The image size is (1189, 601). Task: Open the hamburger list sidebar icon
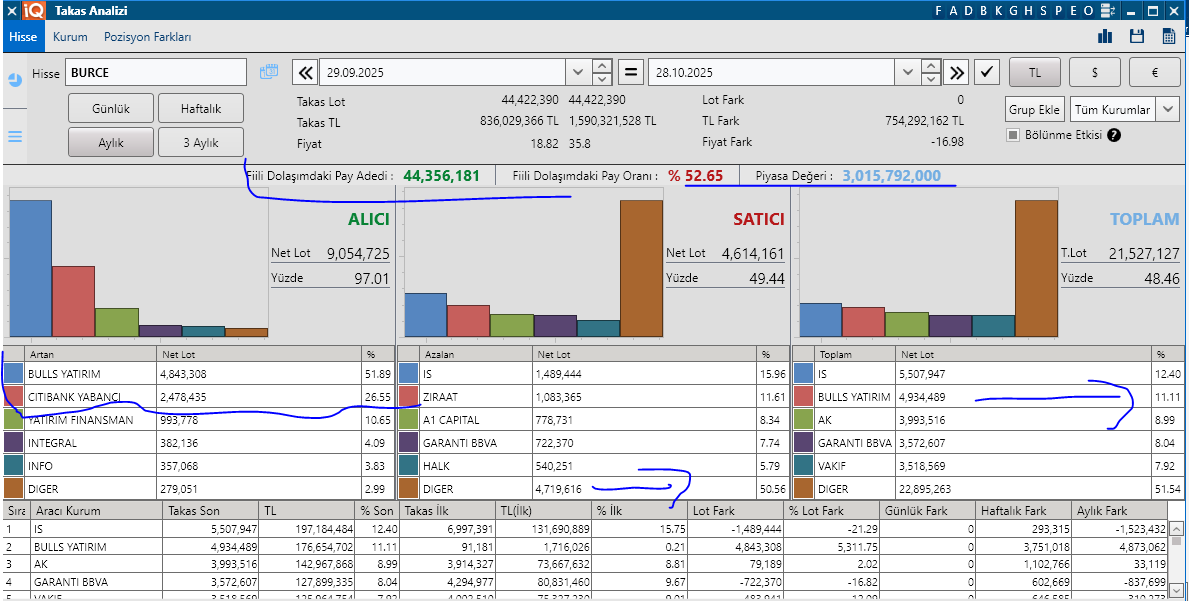point(14,136)
